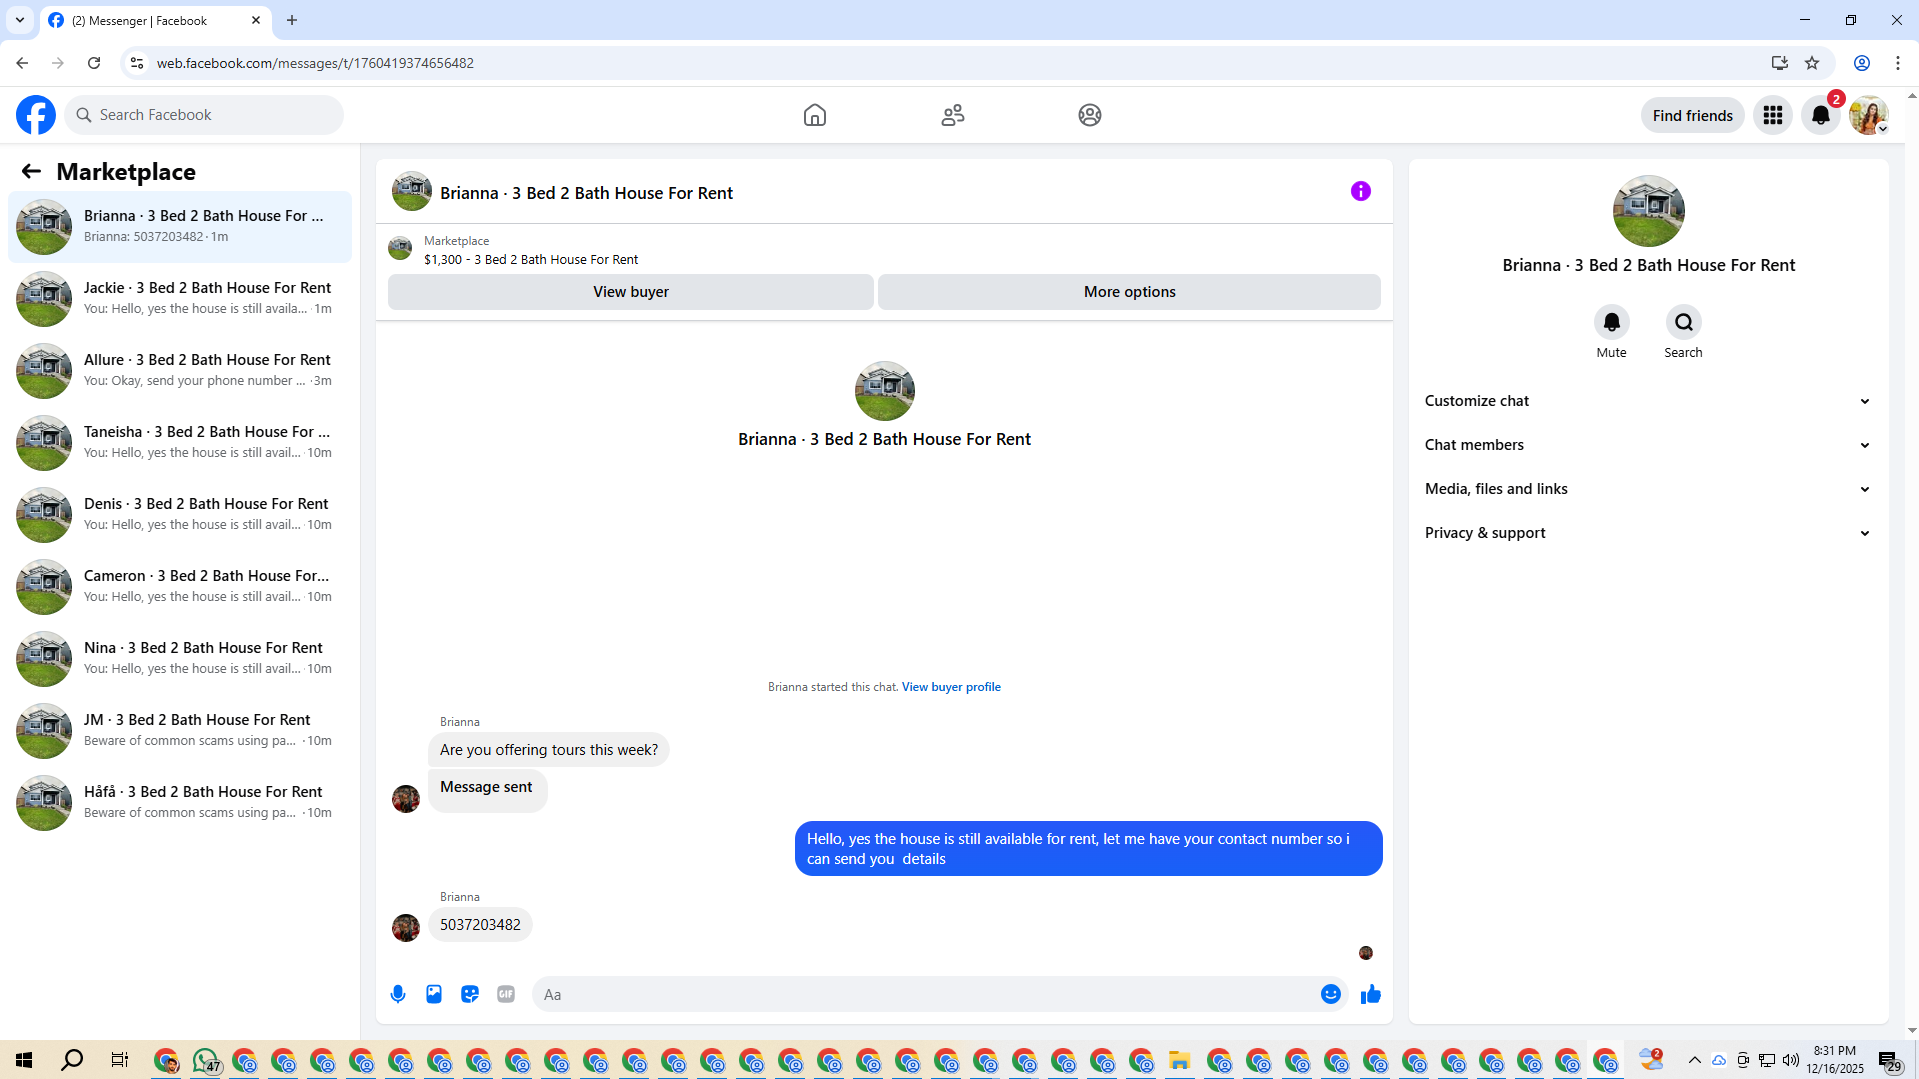The width and height of the screenshot is (1919, 1079).
Task: Open Nina's house rental conversation
Action: click(180, 659)
